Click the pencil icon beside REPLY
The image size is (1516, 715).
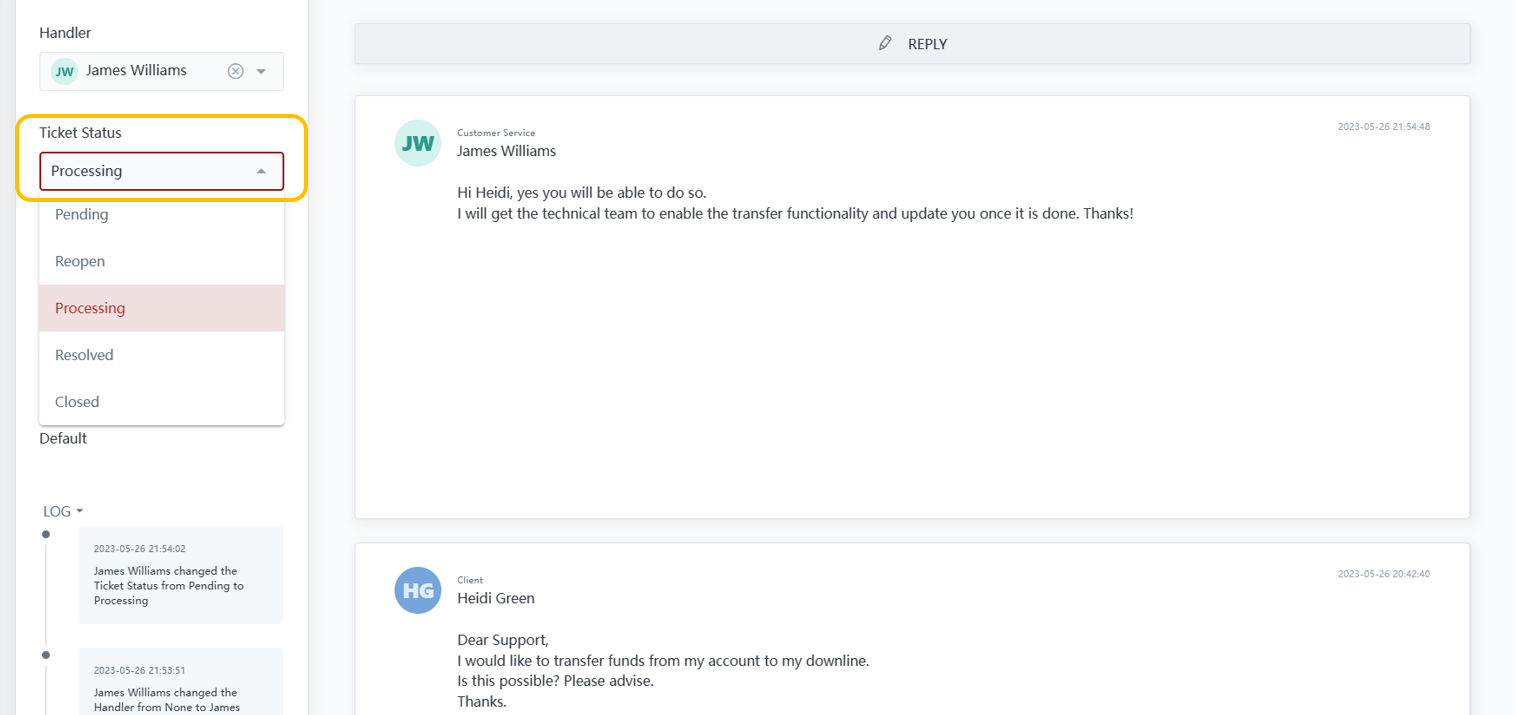tap(884, 44)
